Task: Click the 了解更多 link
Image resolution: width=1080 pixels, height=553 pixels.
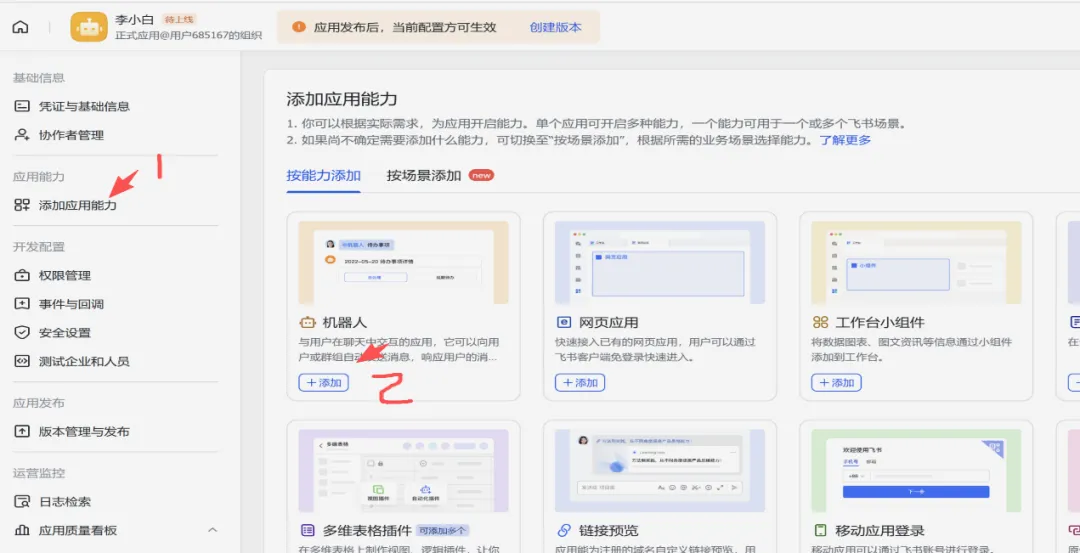Action: point(844,140)
